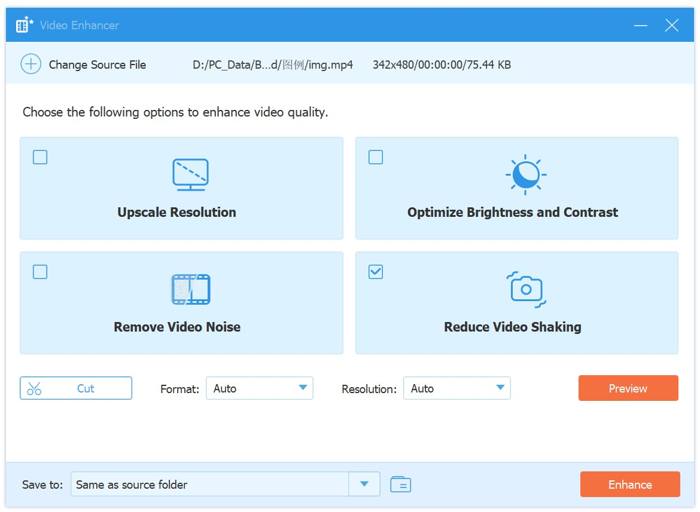700x512 pixels.
Task: Click the source file path img.mp4
Action: coord(273,65)
